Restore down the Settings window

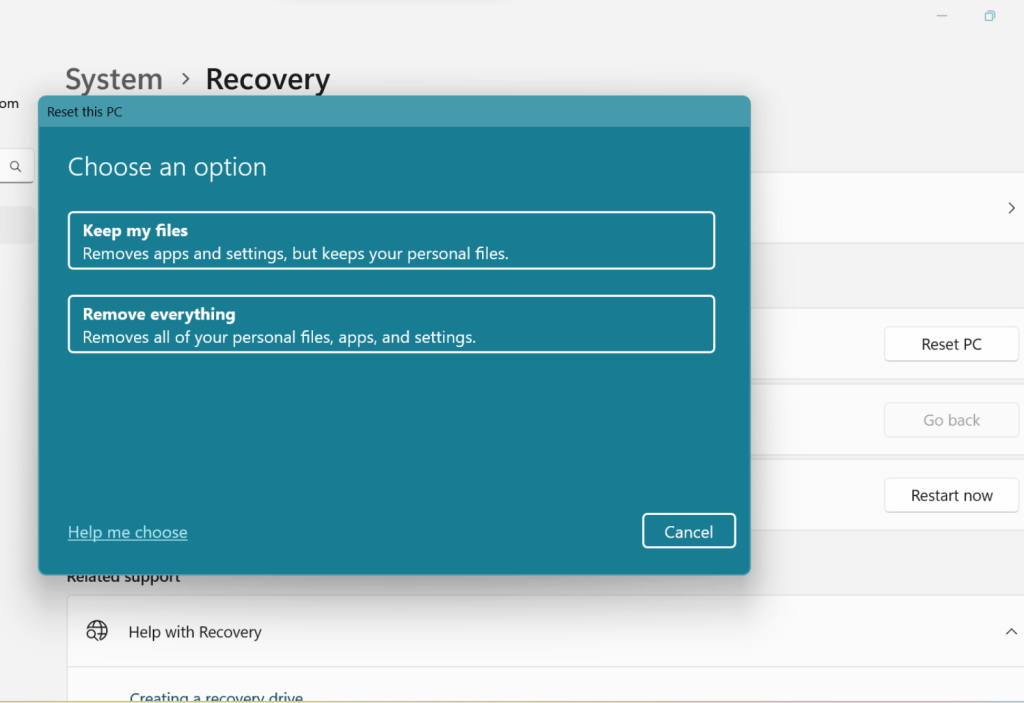tap(990, 16)
